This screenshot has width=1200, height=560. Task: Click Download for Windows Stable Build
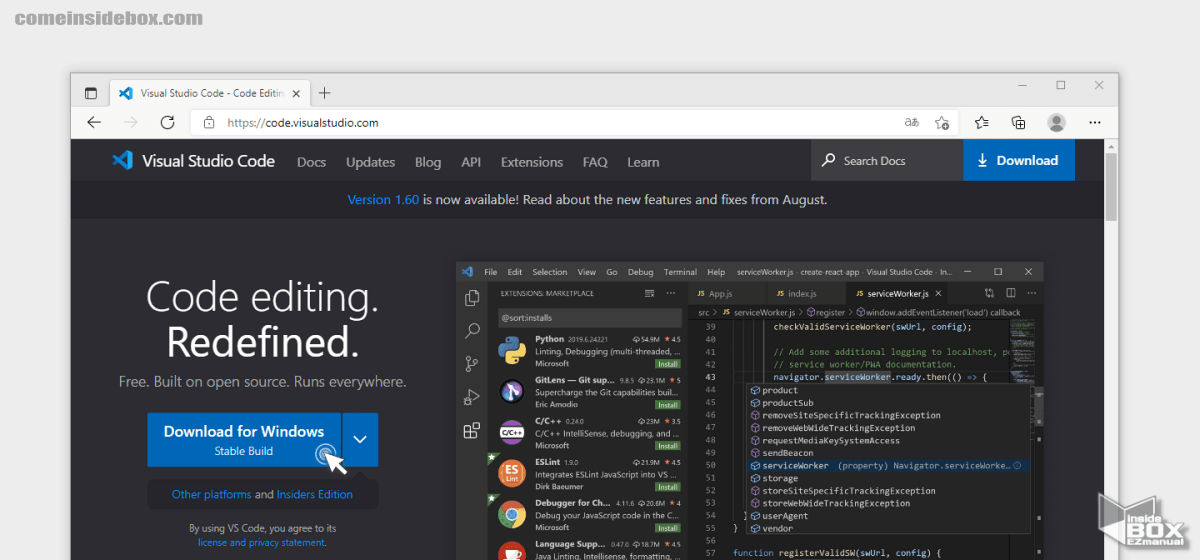[244, 439]
